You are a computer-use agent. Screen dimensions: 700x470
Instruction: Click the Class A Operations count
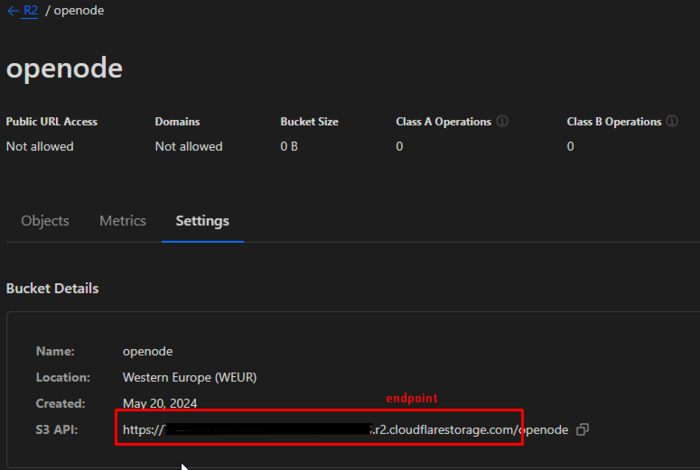pyautogui.click(x=399, y=147)
